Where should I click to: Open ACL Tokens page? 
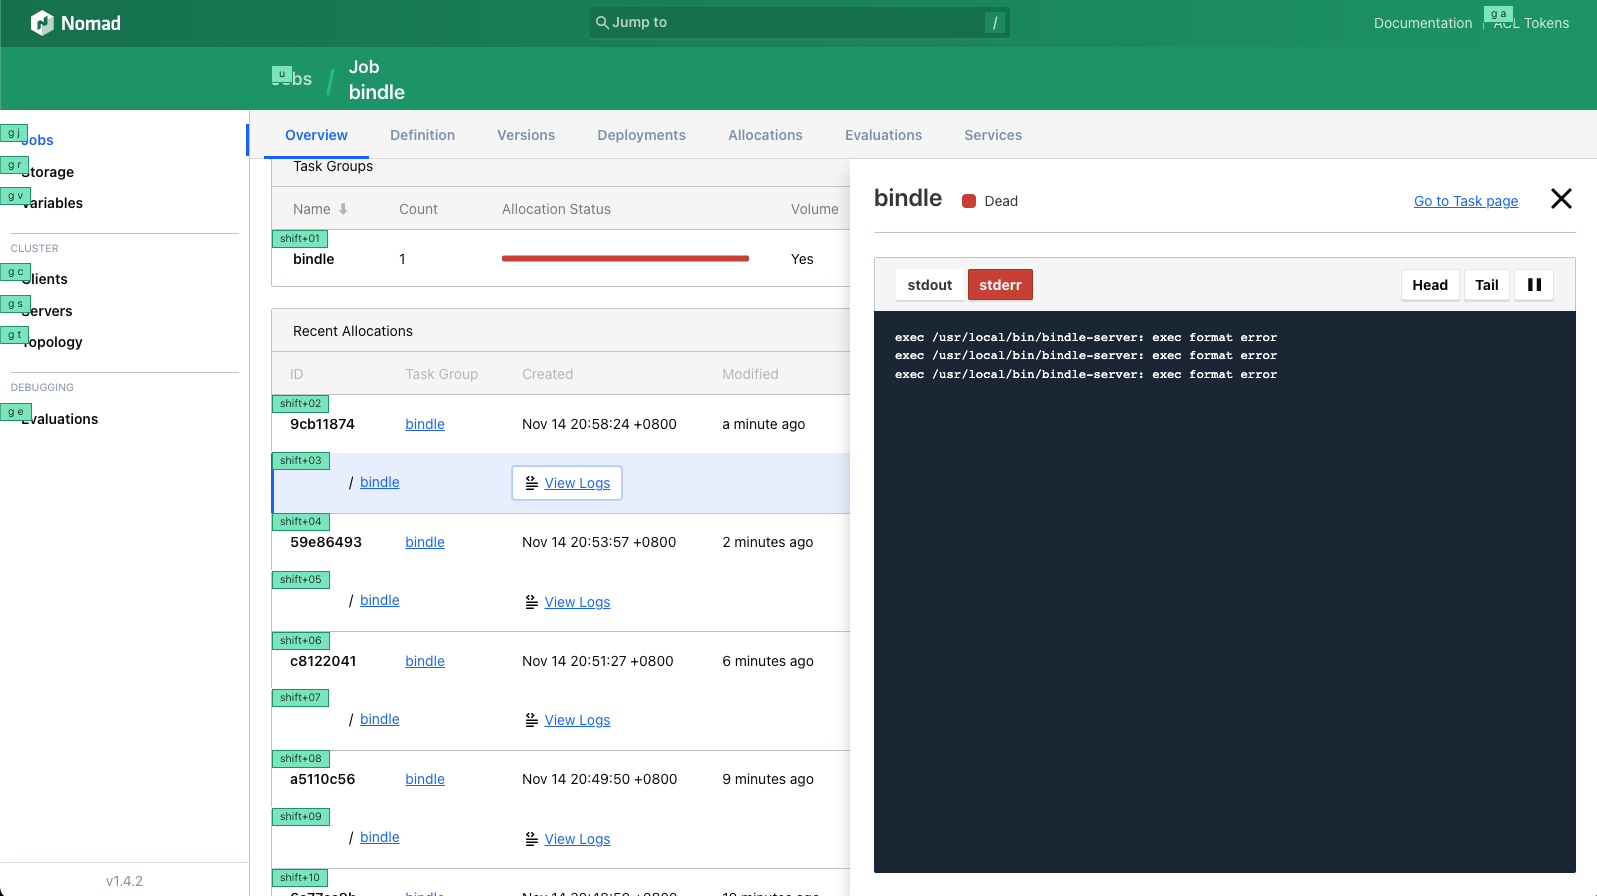coord(1531,23)
